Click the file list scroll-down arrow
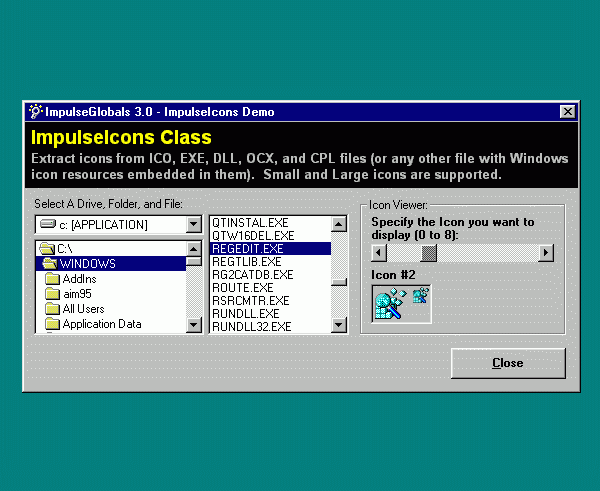The width and height of the screenshot is (600, 491). [339, 325]
